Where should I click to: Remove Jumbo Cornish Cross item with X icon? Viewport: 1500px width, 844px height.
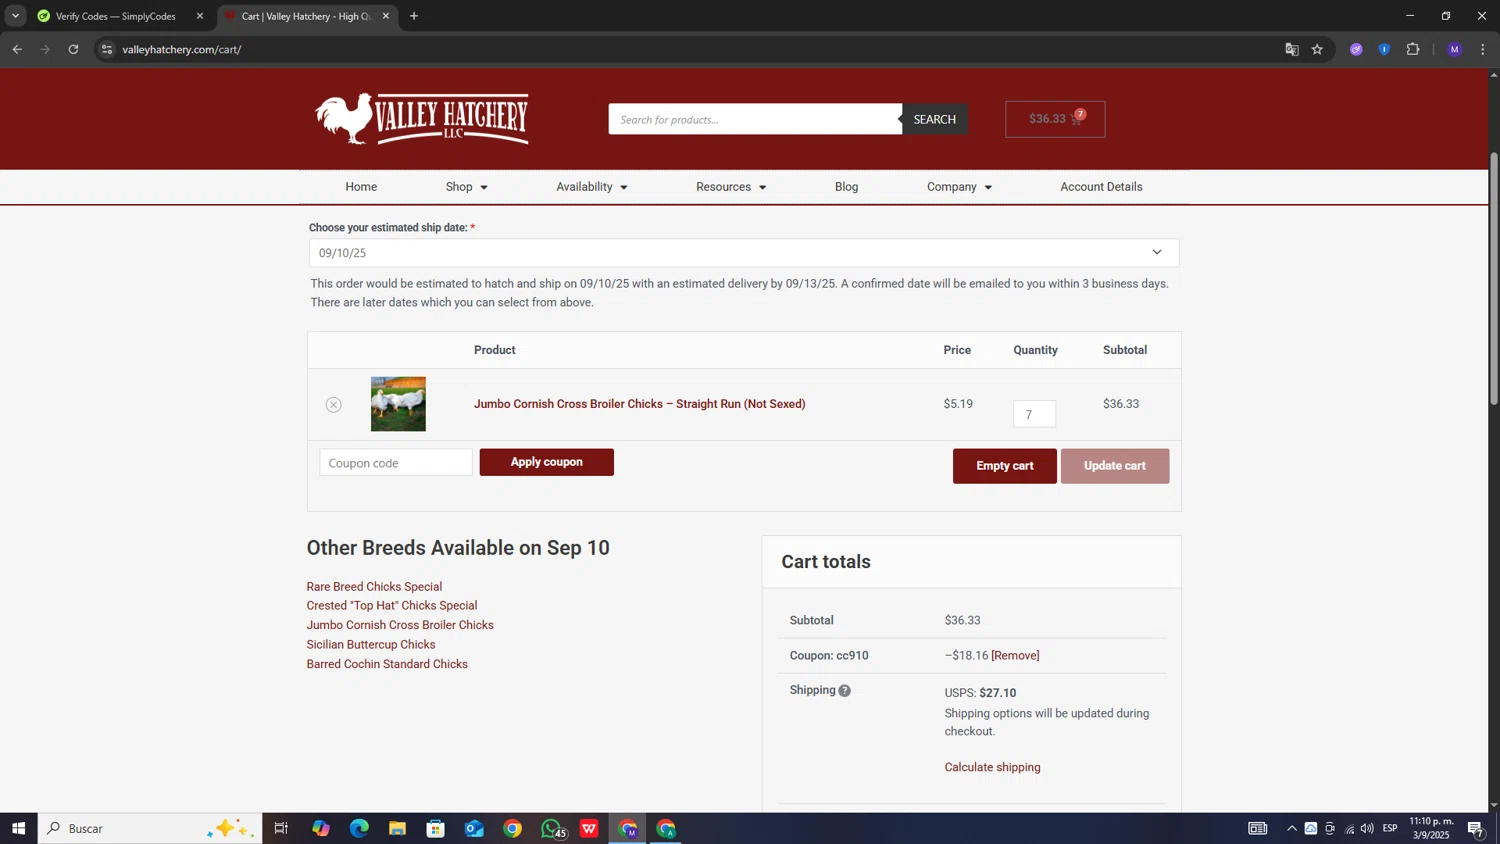pos(334,405)
